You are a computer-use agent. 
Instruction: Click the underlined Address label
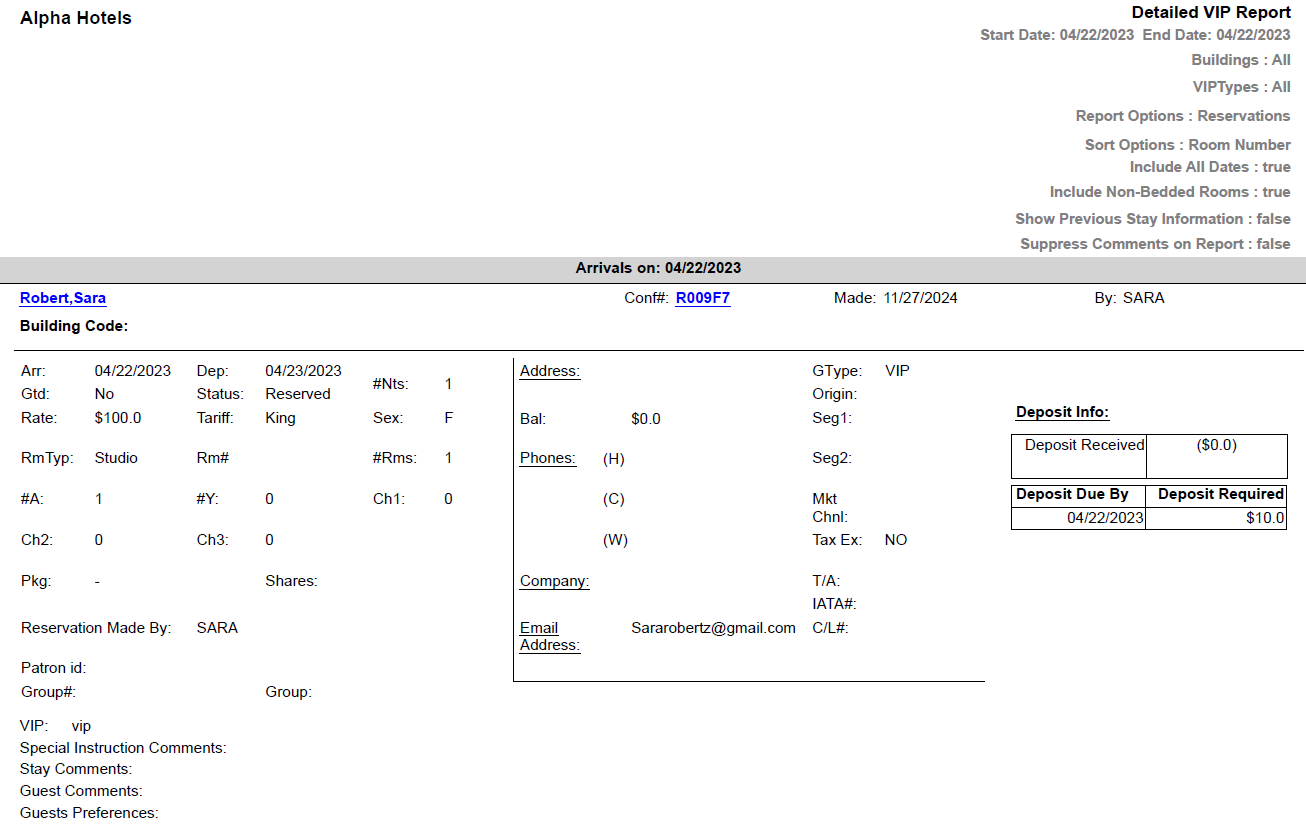click(x=549, y=371)
